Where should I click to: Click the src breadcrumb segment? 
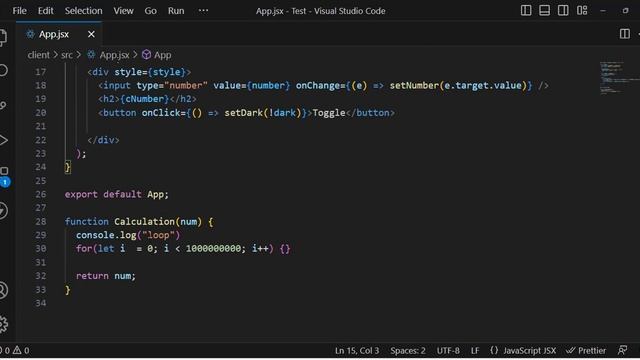67,55
